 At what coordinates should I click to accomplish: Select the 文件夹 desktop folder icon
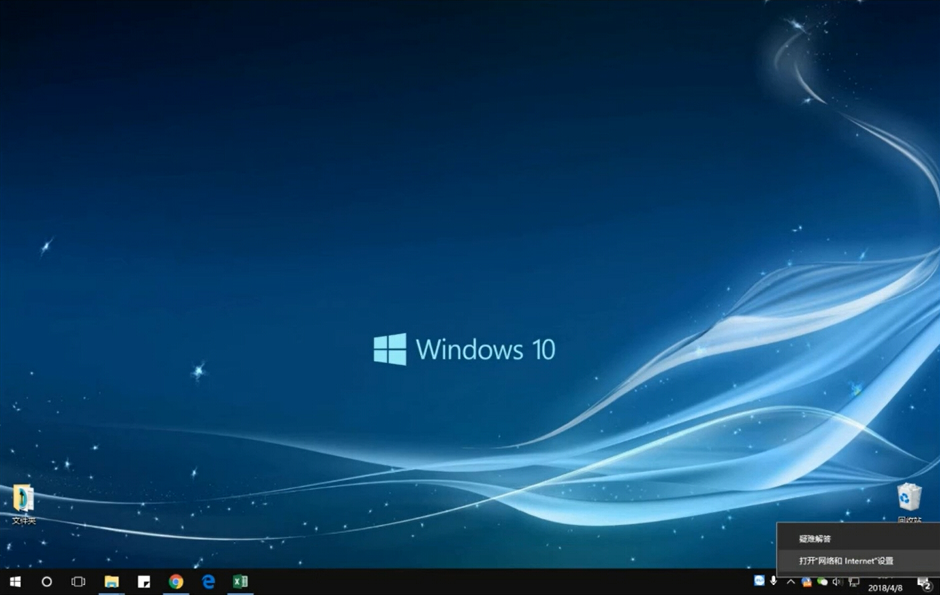point(23,505)
